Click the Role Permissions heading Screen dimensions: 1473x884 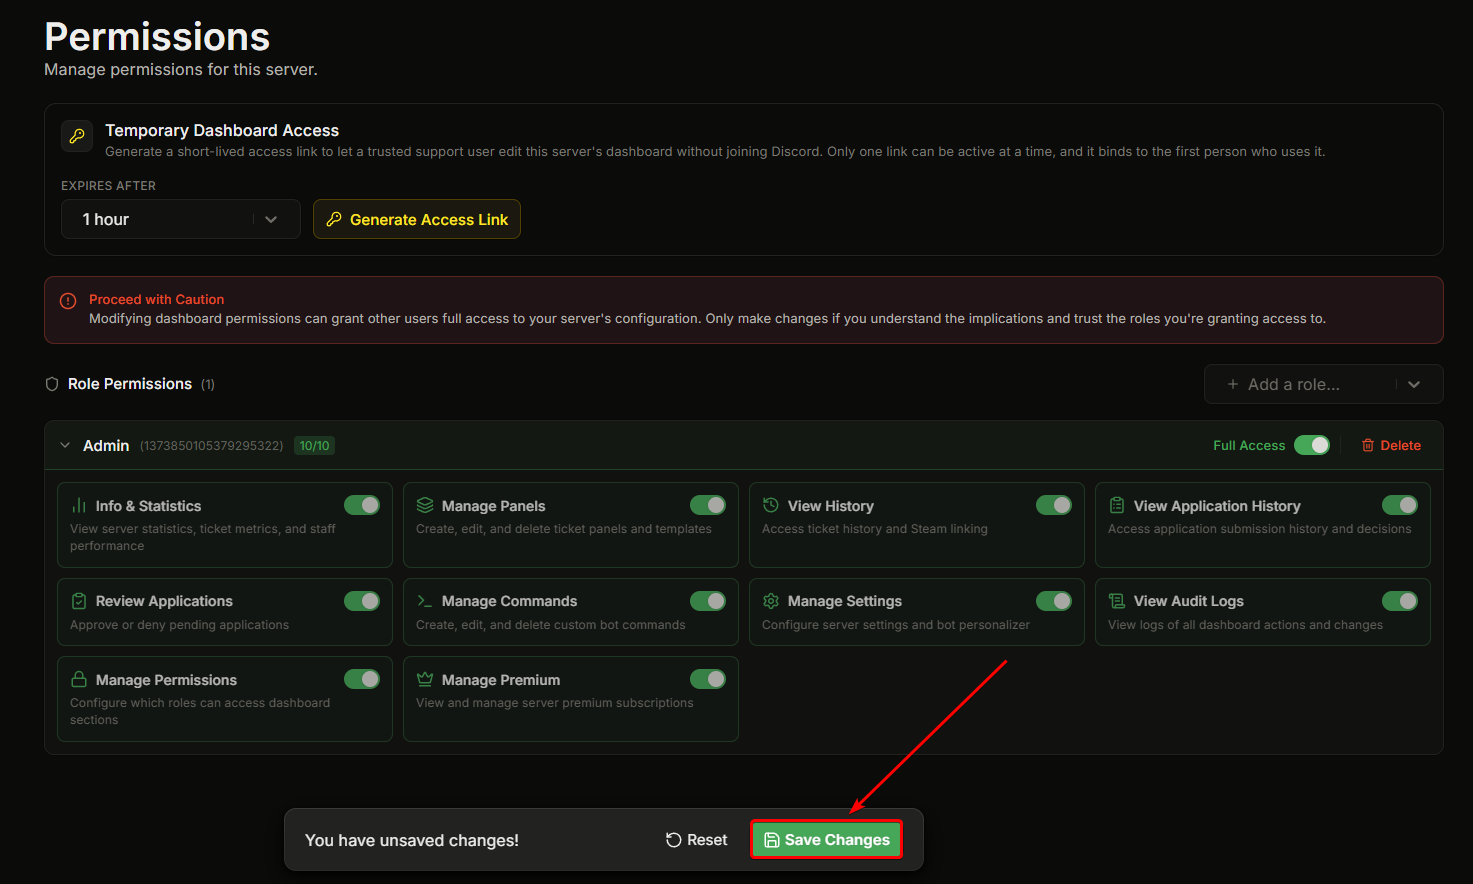pyautogui.click(x=130, y=384)
